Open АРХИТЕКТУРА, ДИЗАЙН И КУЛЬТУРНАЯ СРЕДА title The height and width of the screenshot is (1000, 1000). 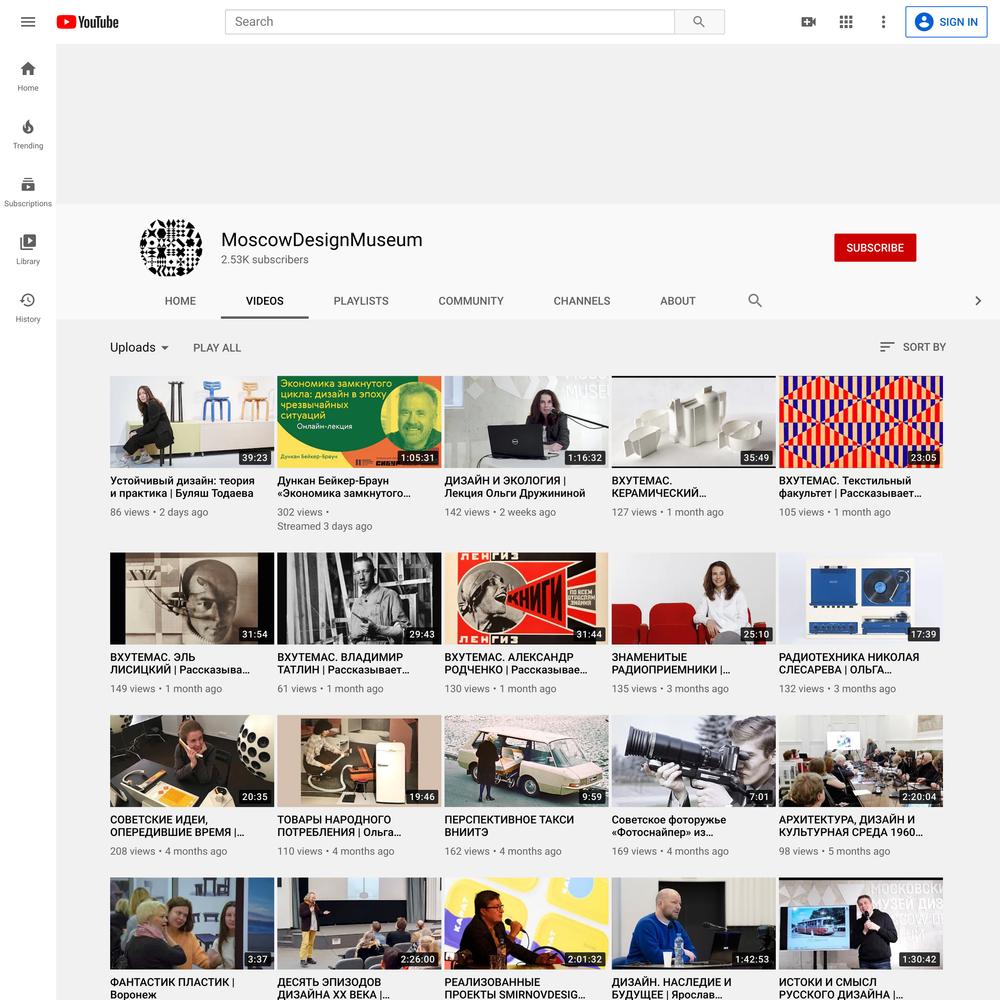[x=851, y=826]
